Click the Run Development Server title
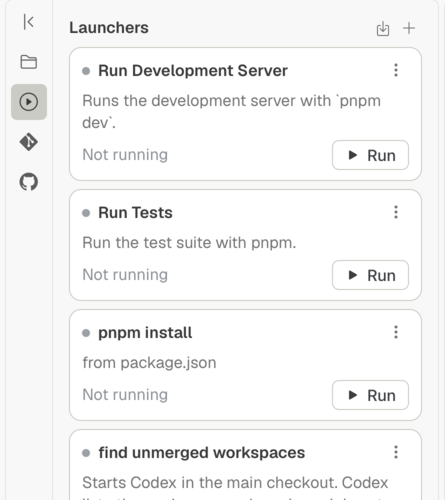Screen dimensions: 445x500 [193, 71]
